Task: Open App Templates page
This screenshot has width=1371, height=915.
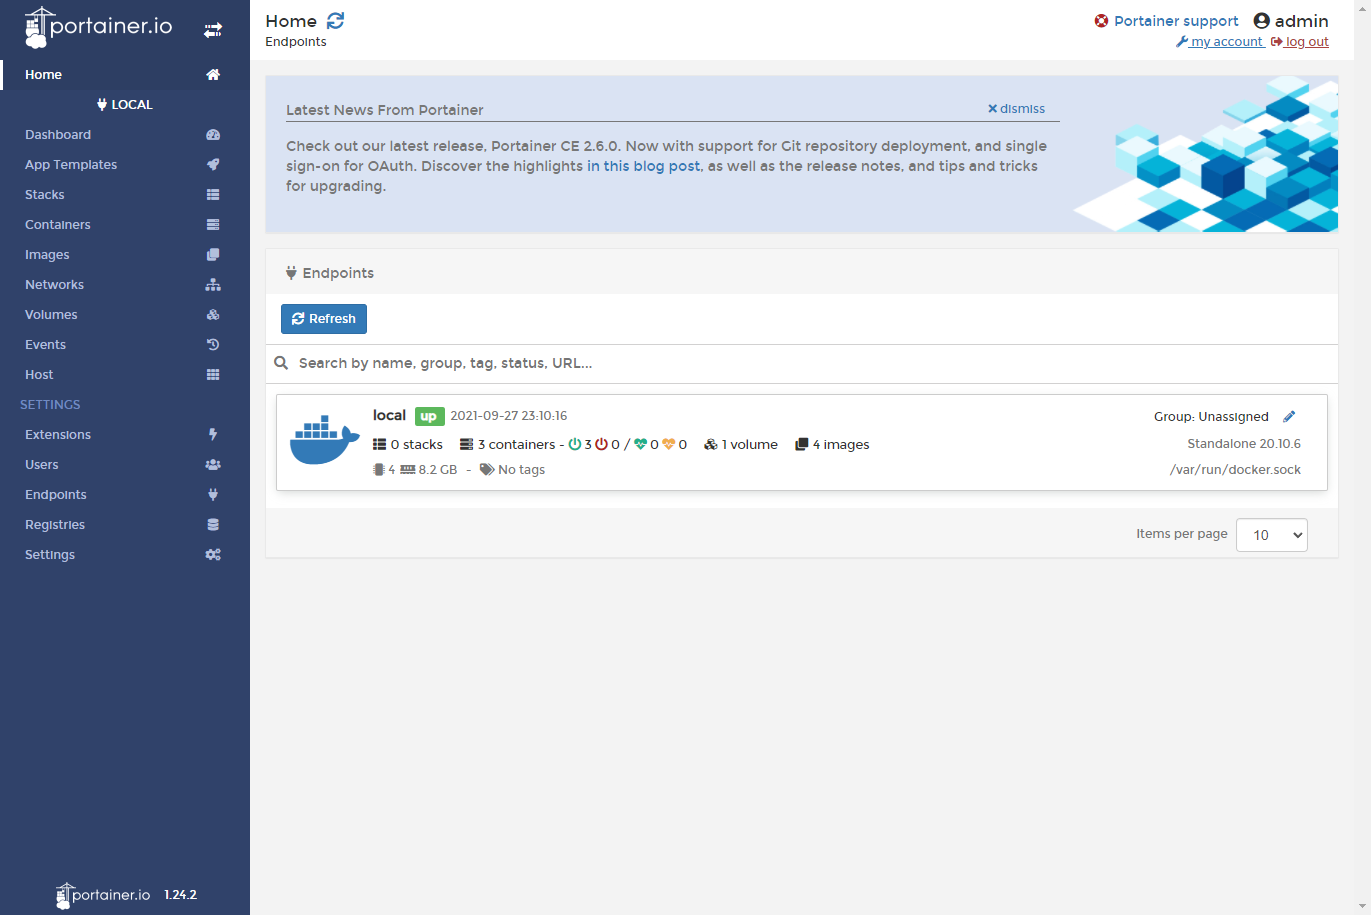Action: pos(71,165)
